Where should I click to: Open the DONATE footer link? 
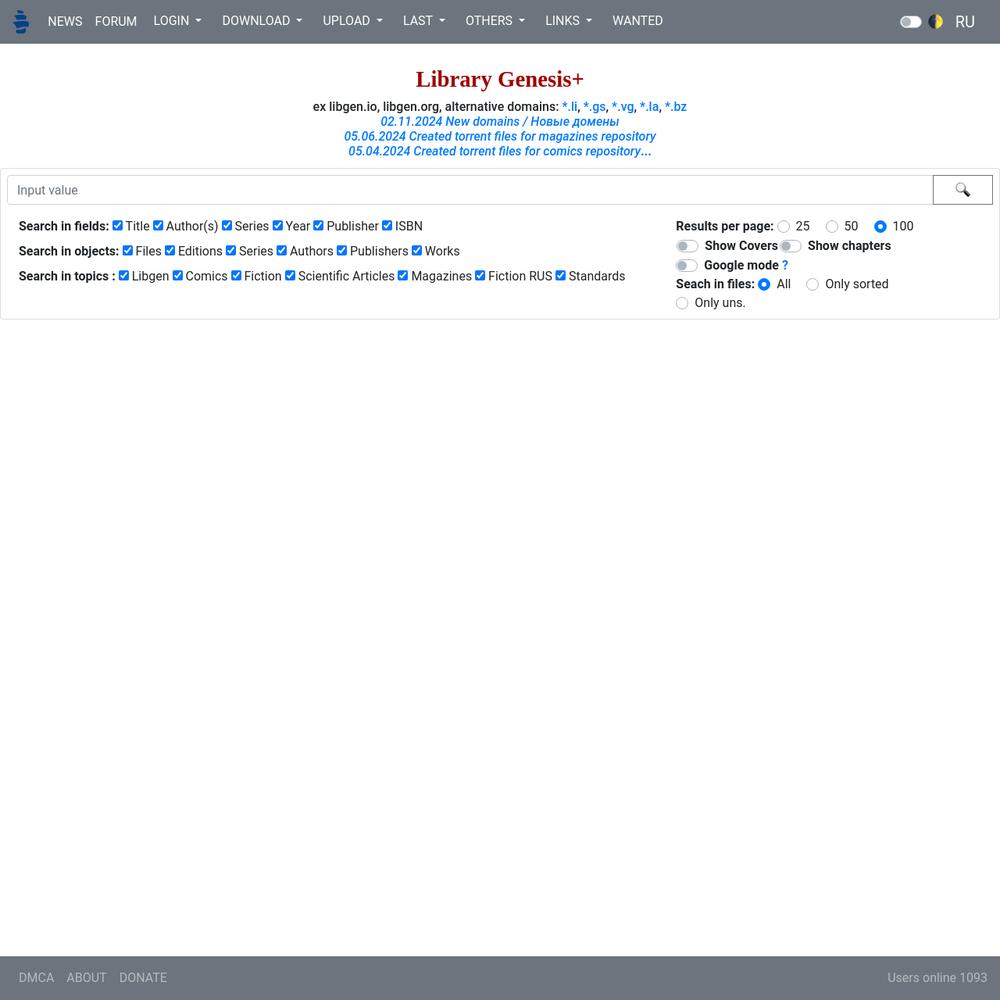(x=143, y=978)
